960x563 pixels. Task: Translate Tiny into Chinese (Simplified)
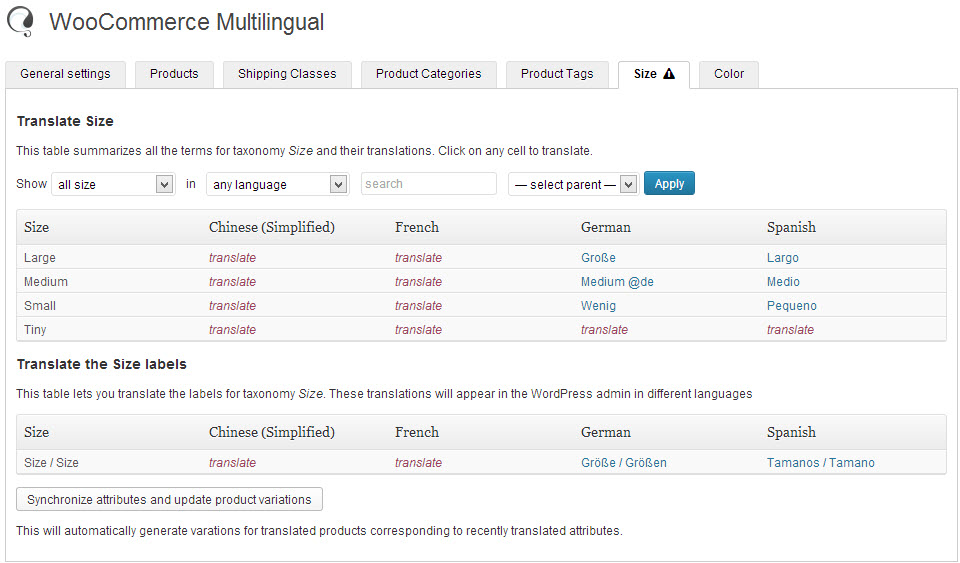click(x=233, y=329)
